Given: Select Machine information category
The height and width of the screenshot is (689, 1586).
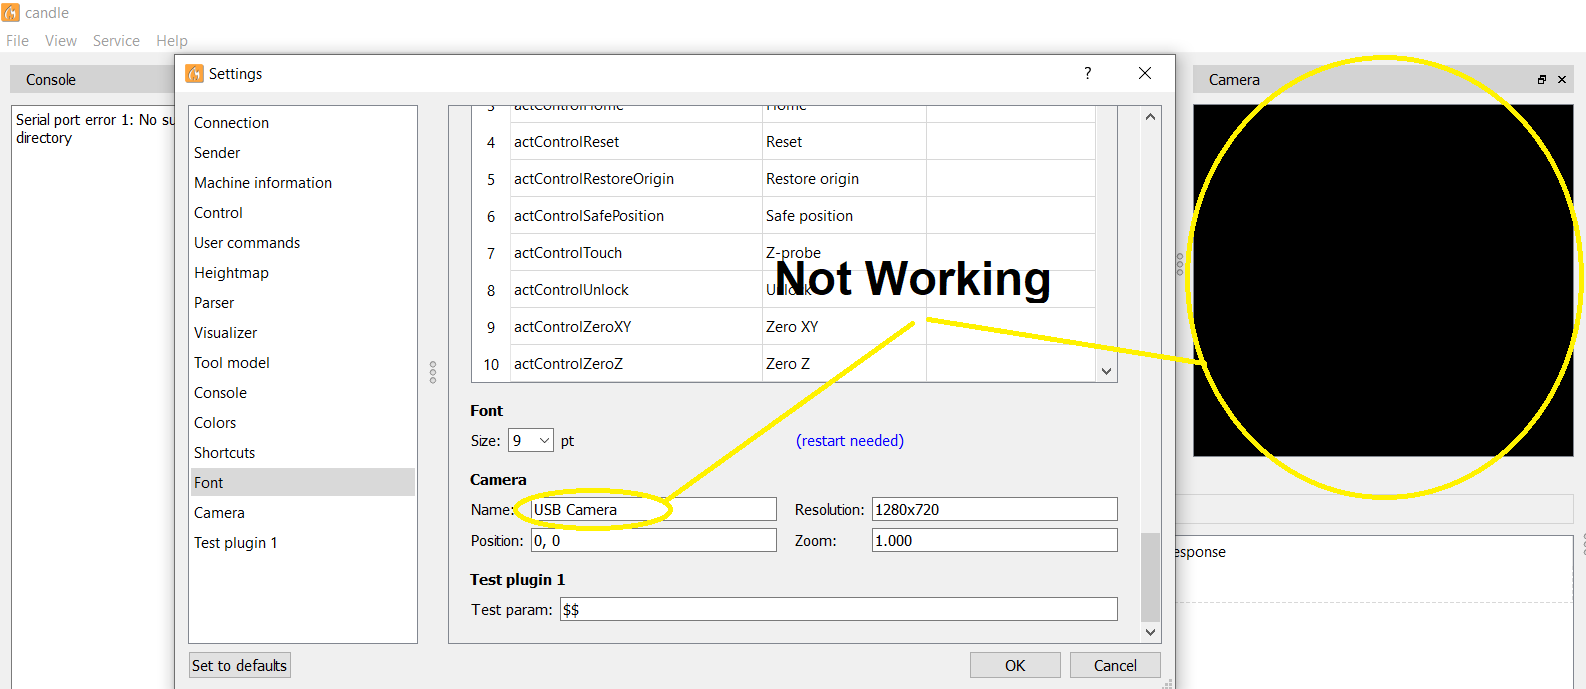Looking at the screenshot, I should tap(302, 183).
